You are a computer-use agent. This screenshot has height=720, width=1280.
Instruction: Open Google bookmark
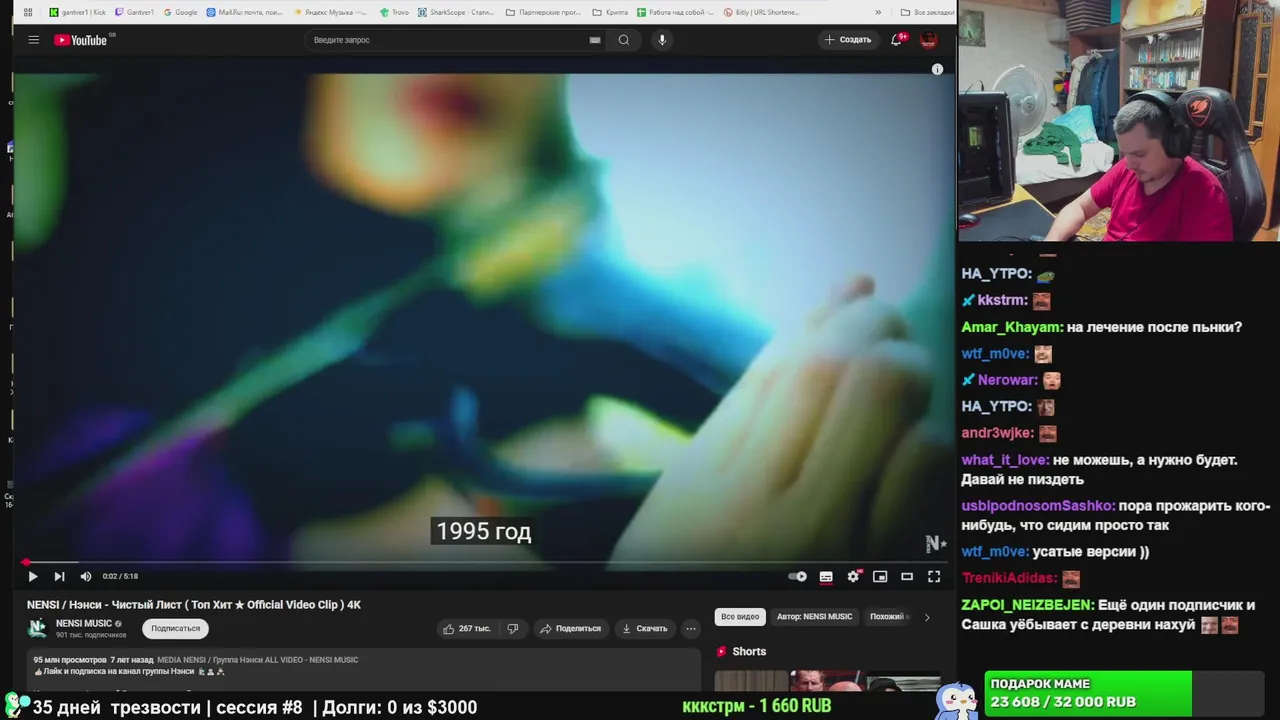[180, 12]
